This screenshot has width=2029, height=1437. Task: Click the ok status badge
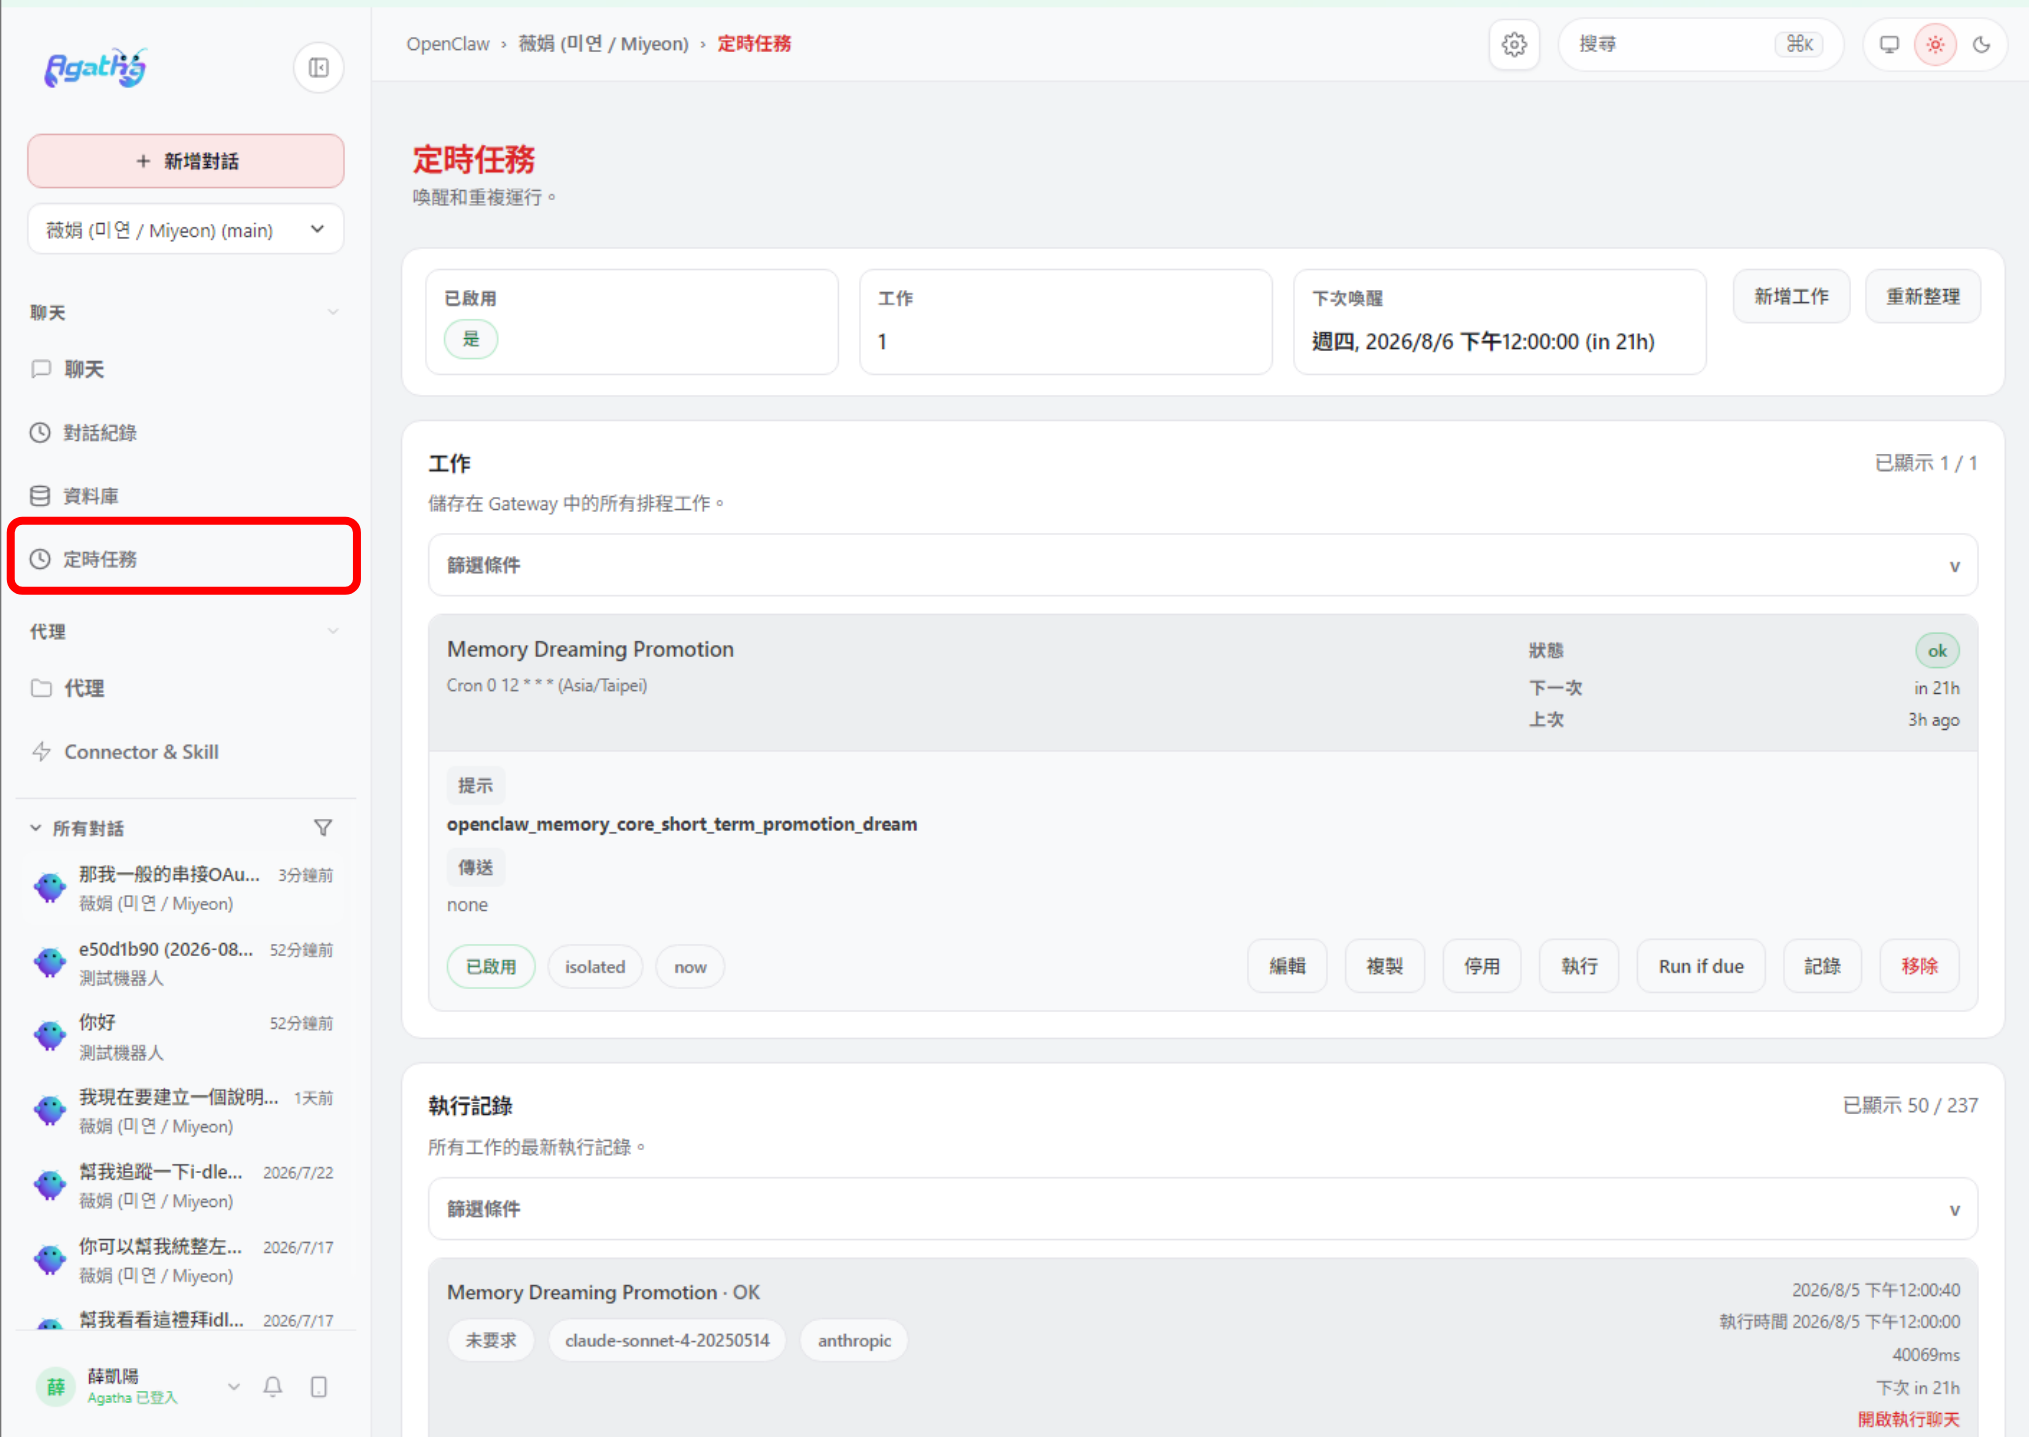click(x=1937, y=651)
